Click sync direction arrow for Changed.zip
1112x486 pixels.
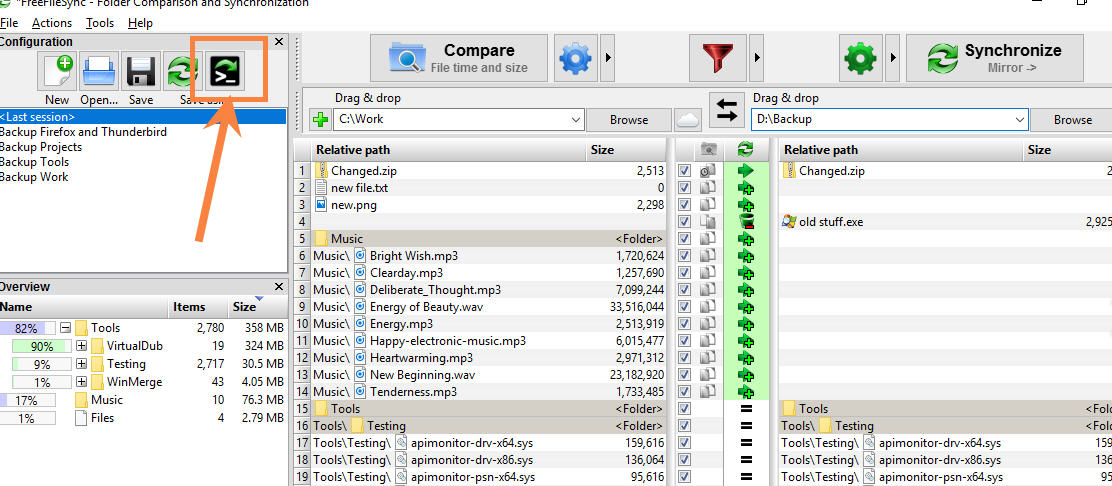(x=745, y=170)
